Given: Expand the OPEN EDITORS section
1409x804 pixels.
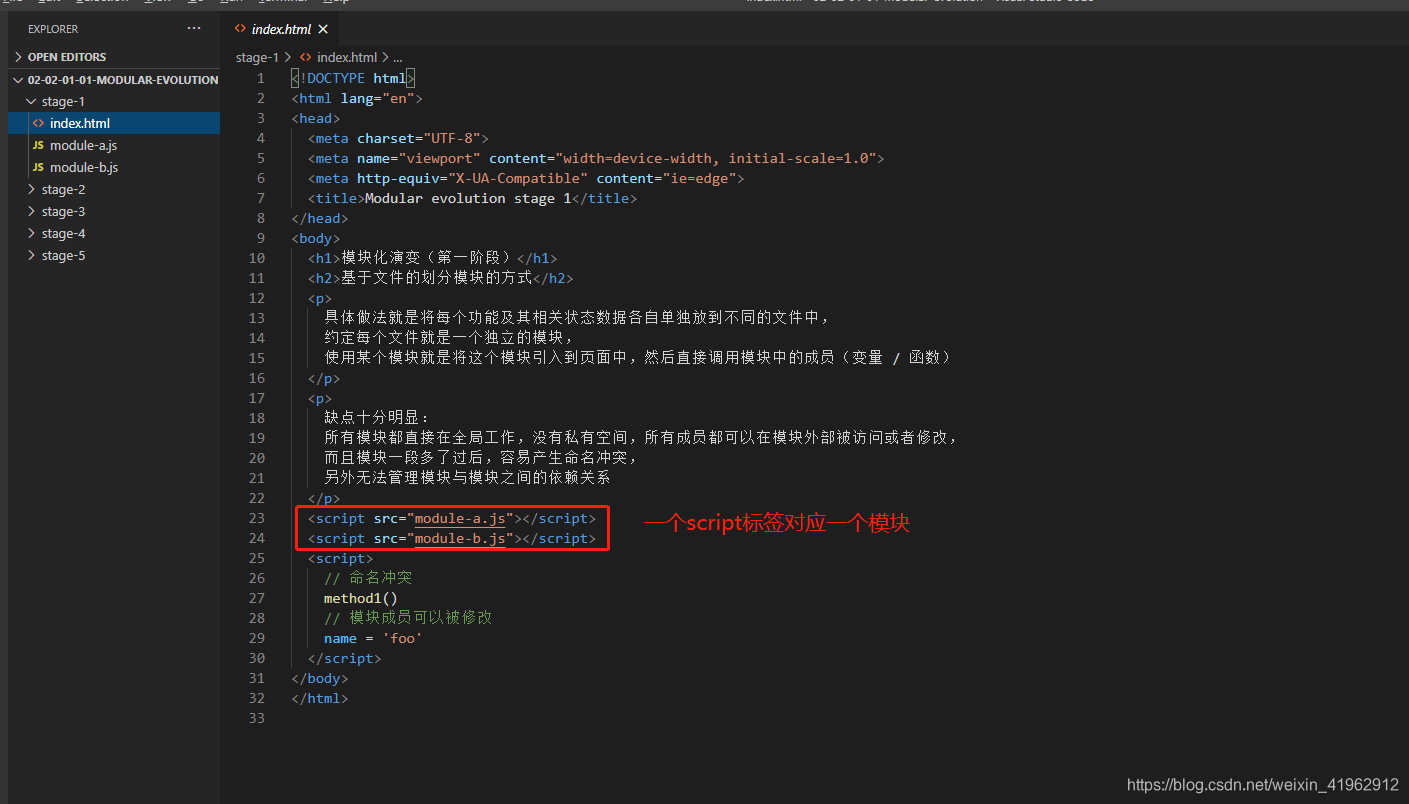Looking at the screenshot, I should tap(113, 57).
